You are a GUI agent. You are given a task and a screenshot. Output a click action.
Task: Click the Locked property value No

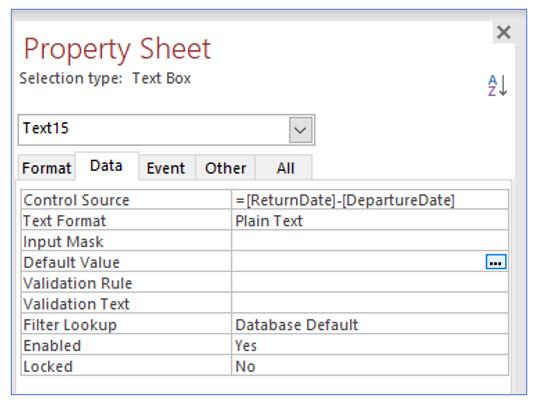[x=370, y=366]
